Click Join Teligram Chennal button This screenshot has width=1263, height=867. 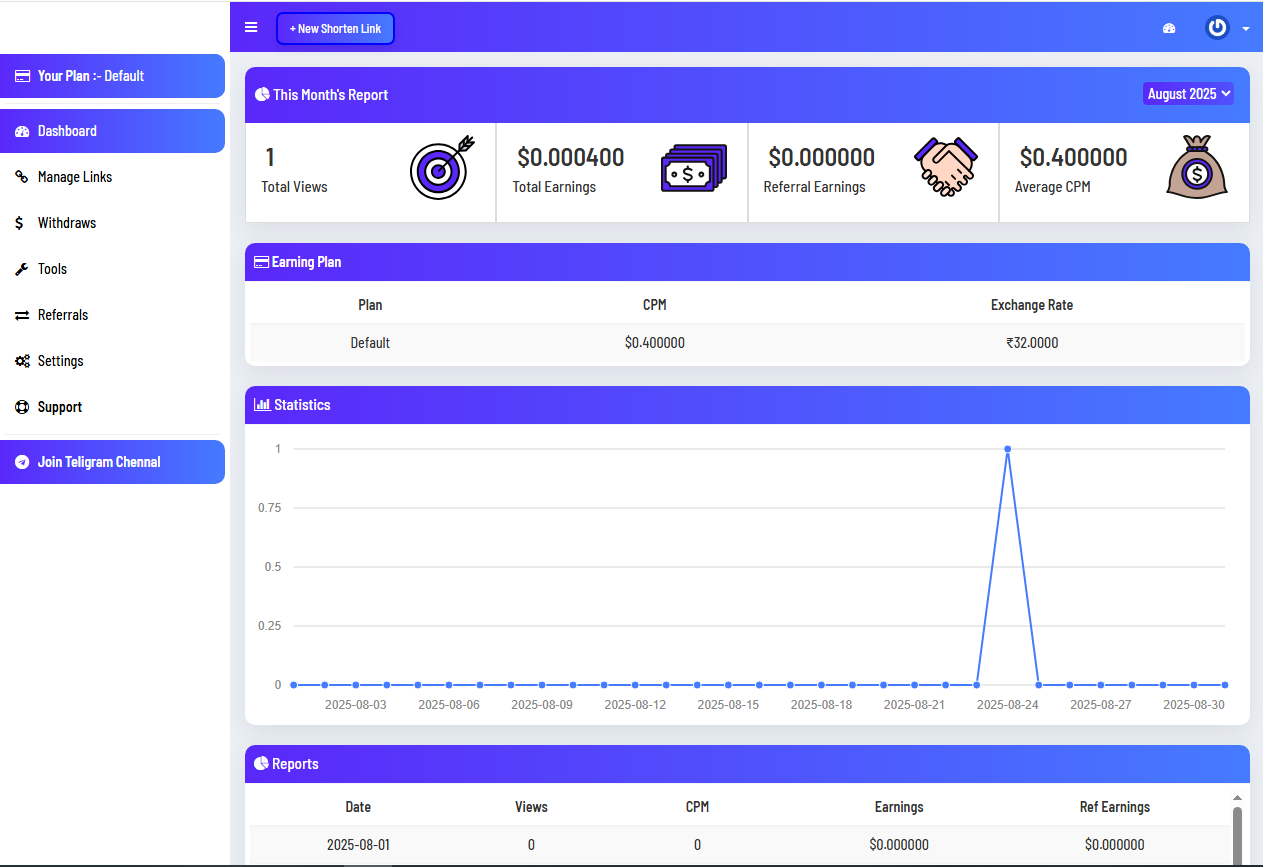coord(112,462)
